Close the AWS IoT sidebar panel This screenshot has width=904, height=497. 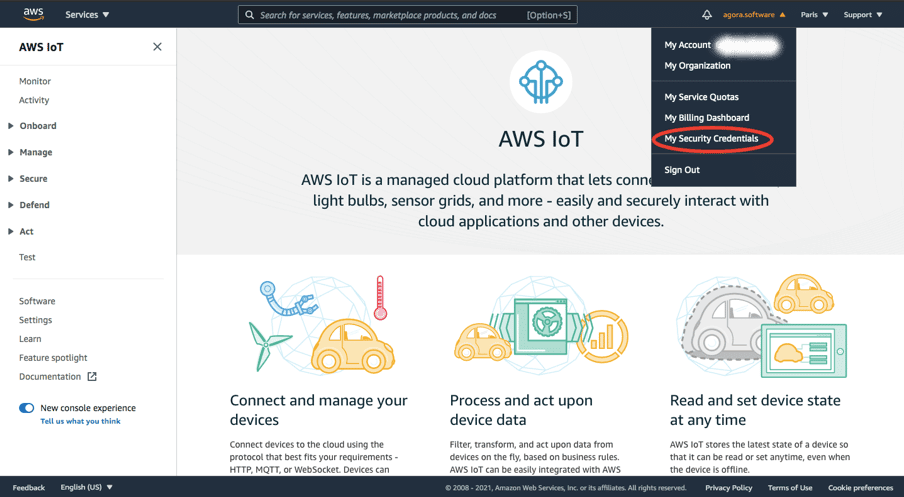(x=157, y=47)
